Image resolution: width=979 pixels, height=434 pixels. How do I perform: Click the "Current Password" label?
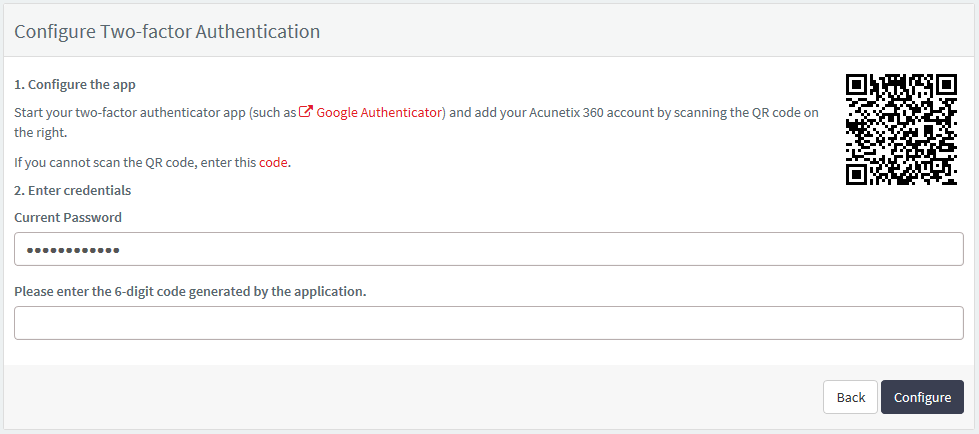(x=68, y=217)
